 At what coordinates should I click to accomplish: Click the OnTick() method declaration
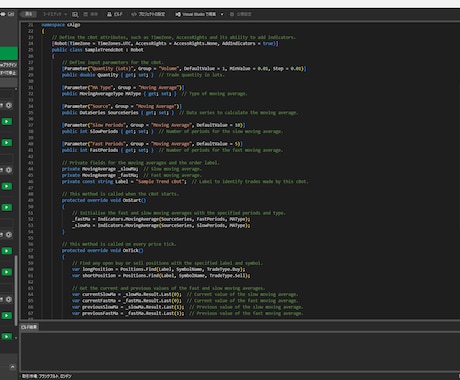102,250
